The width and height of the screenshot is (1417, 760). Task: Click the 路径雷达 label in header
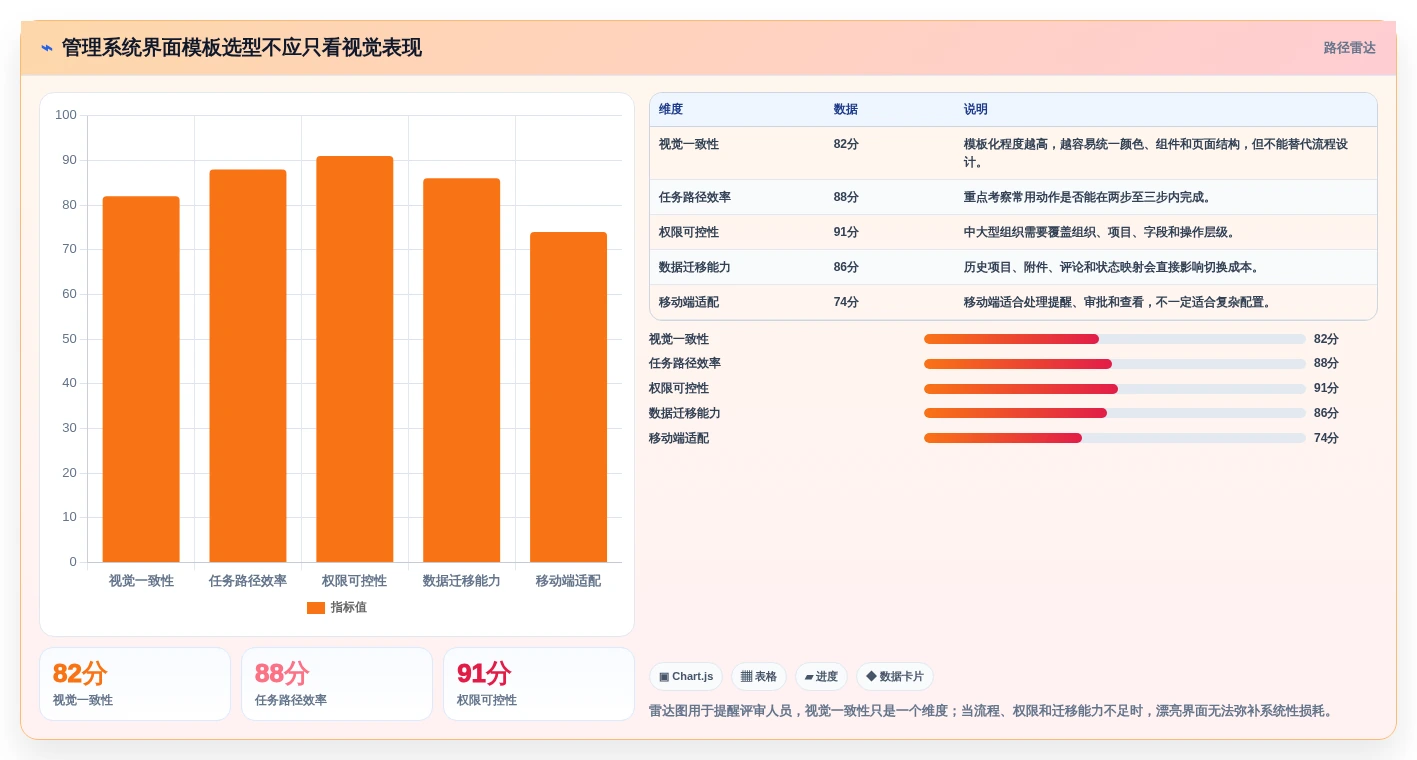tap(1349, 48)
